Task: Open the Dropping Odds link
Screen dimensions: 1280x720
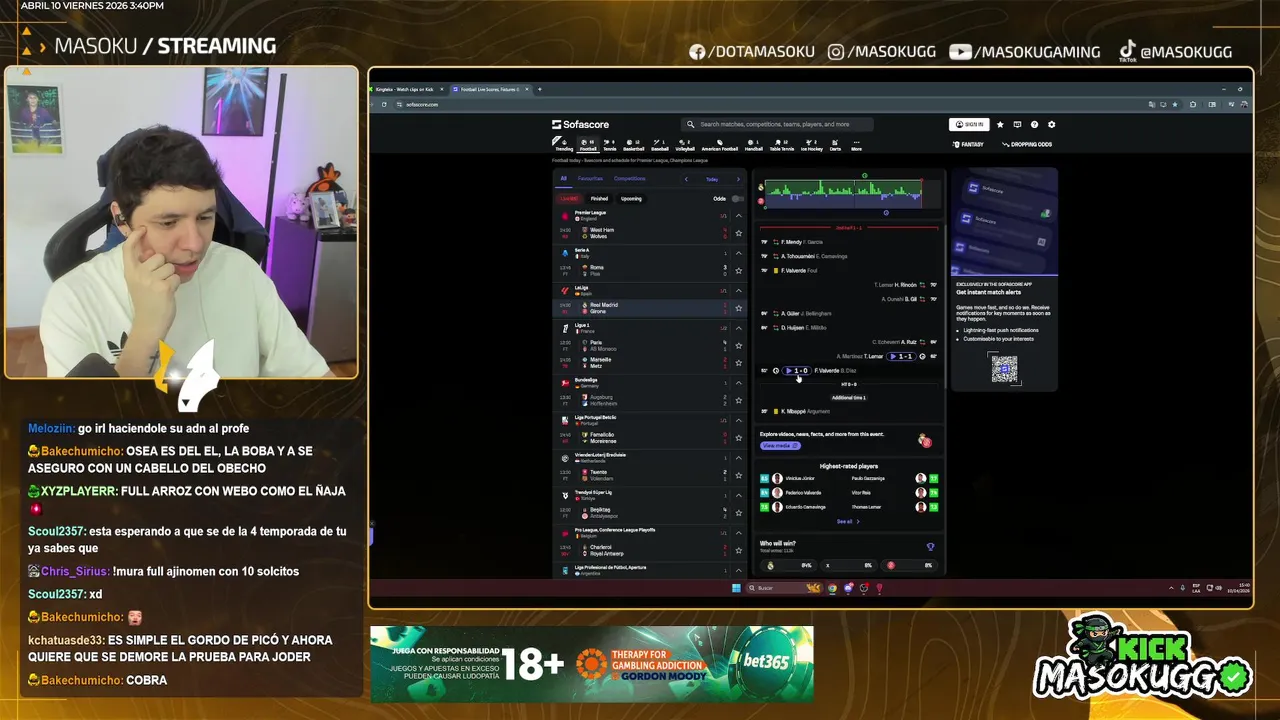Action: [1028, 145]
